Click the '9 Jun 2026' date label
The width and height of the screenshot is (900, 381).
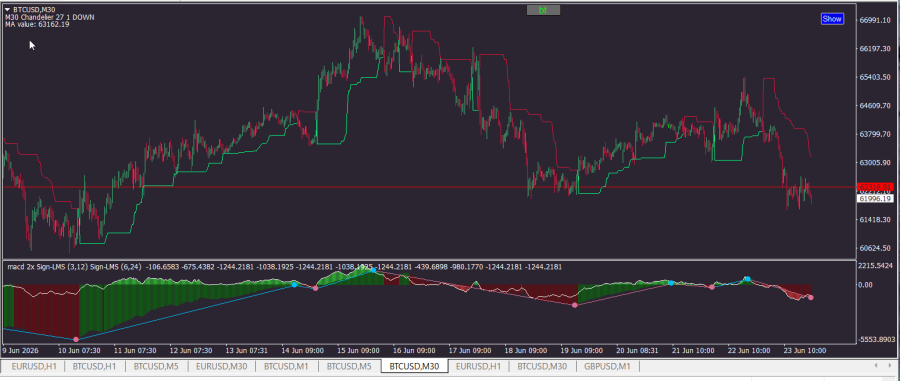coord(21,350)
